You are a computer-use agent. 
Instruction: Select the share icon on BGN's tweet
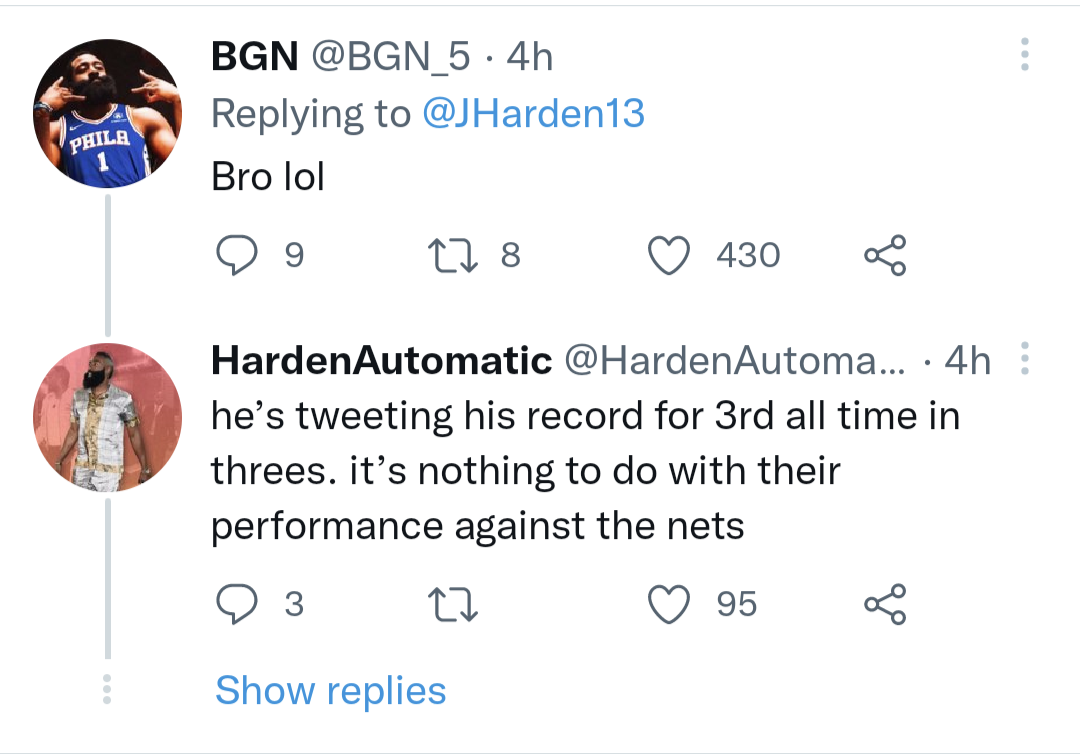point(884,254)
